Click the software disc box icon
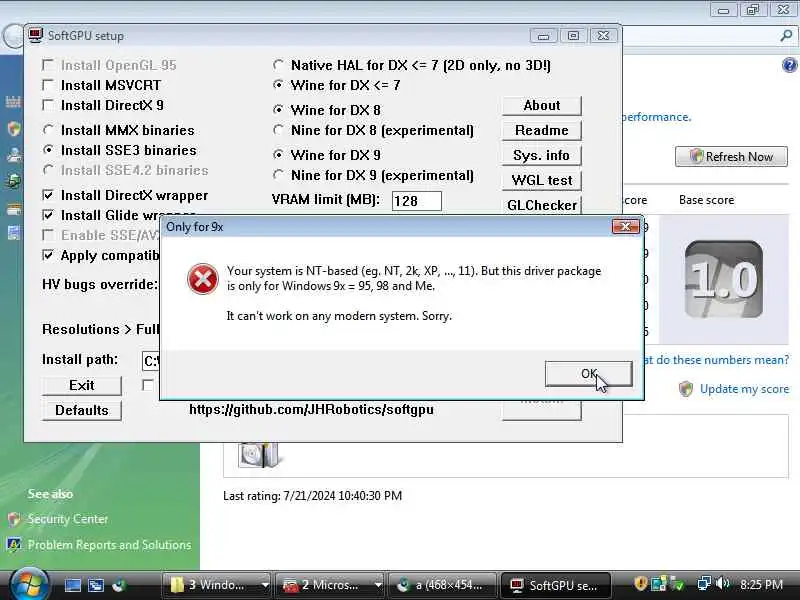 pyautogui.click(x=259, y=454)
